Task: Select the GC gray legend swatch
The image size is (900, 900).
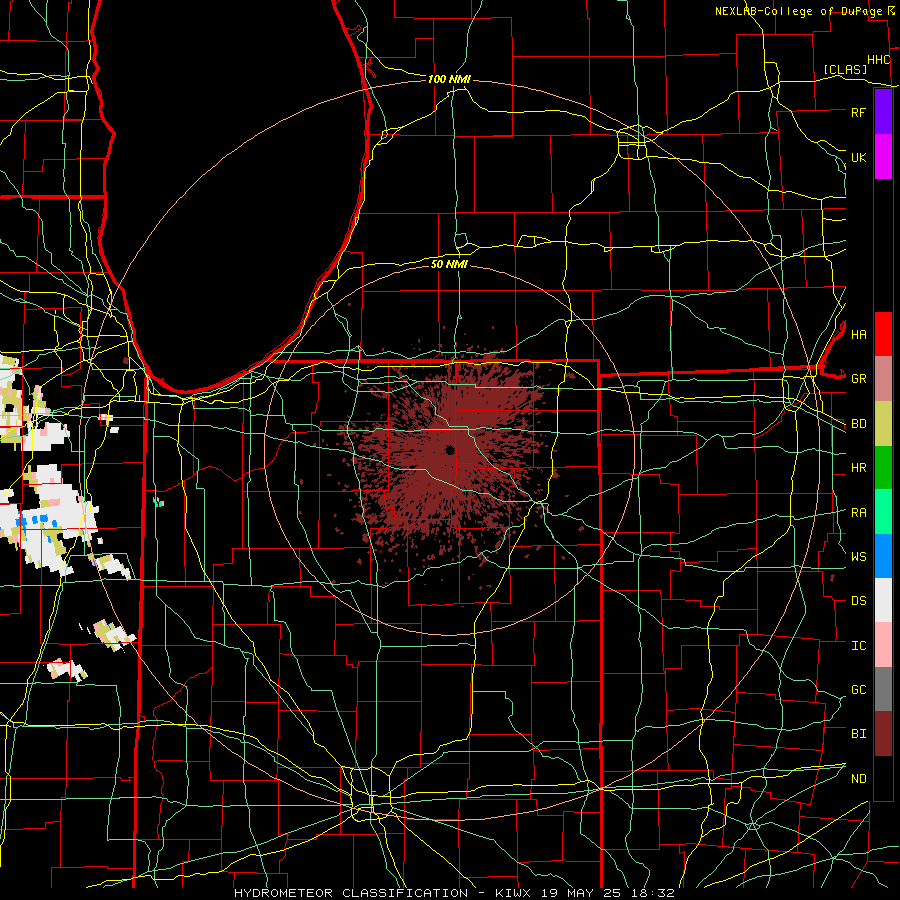Action: (x=883, y=689)
